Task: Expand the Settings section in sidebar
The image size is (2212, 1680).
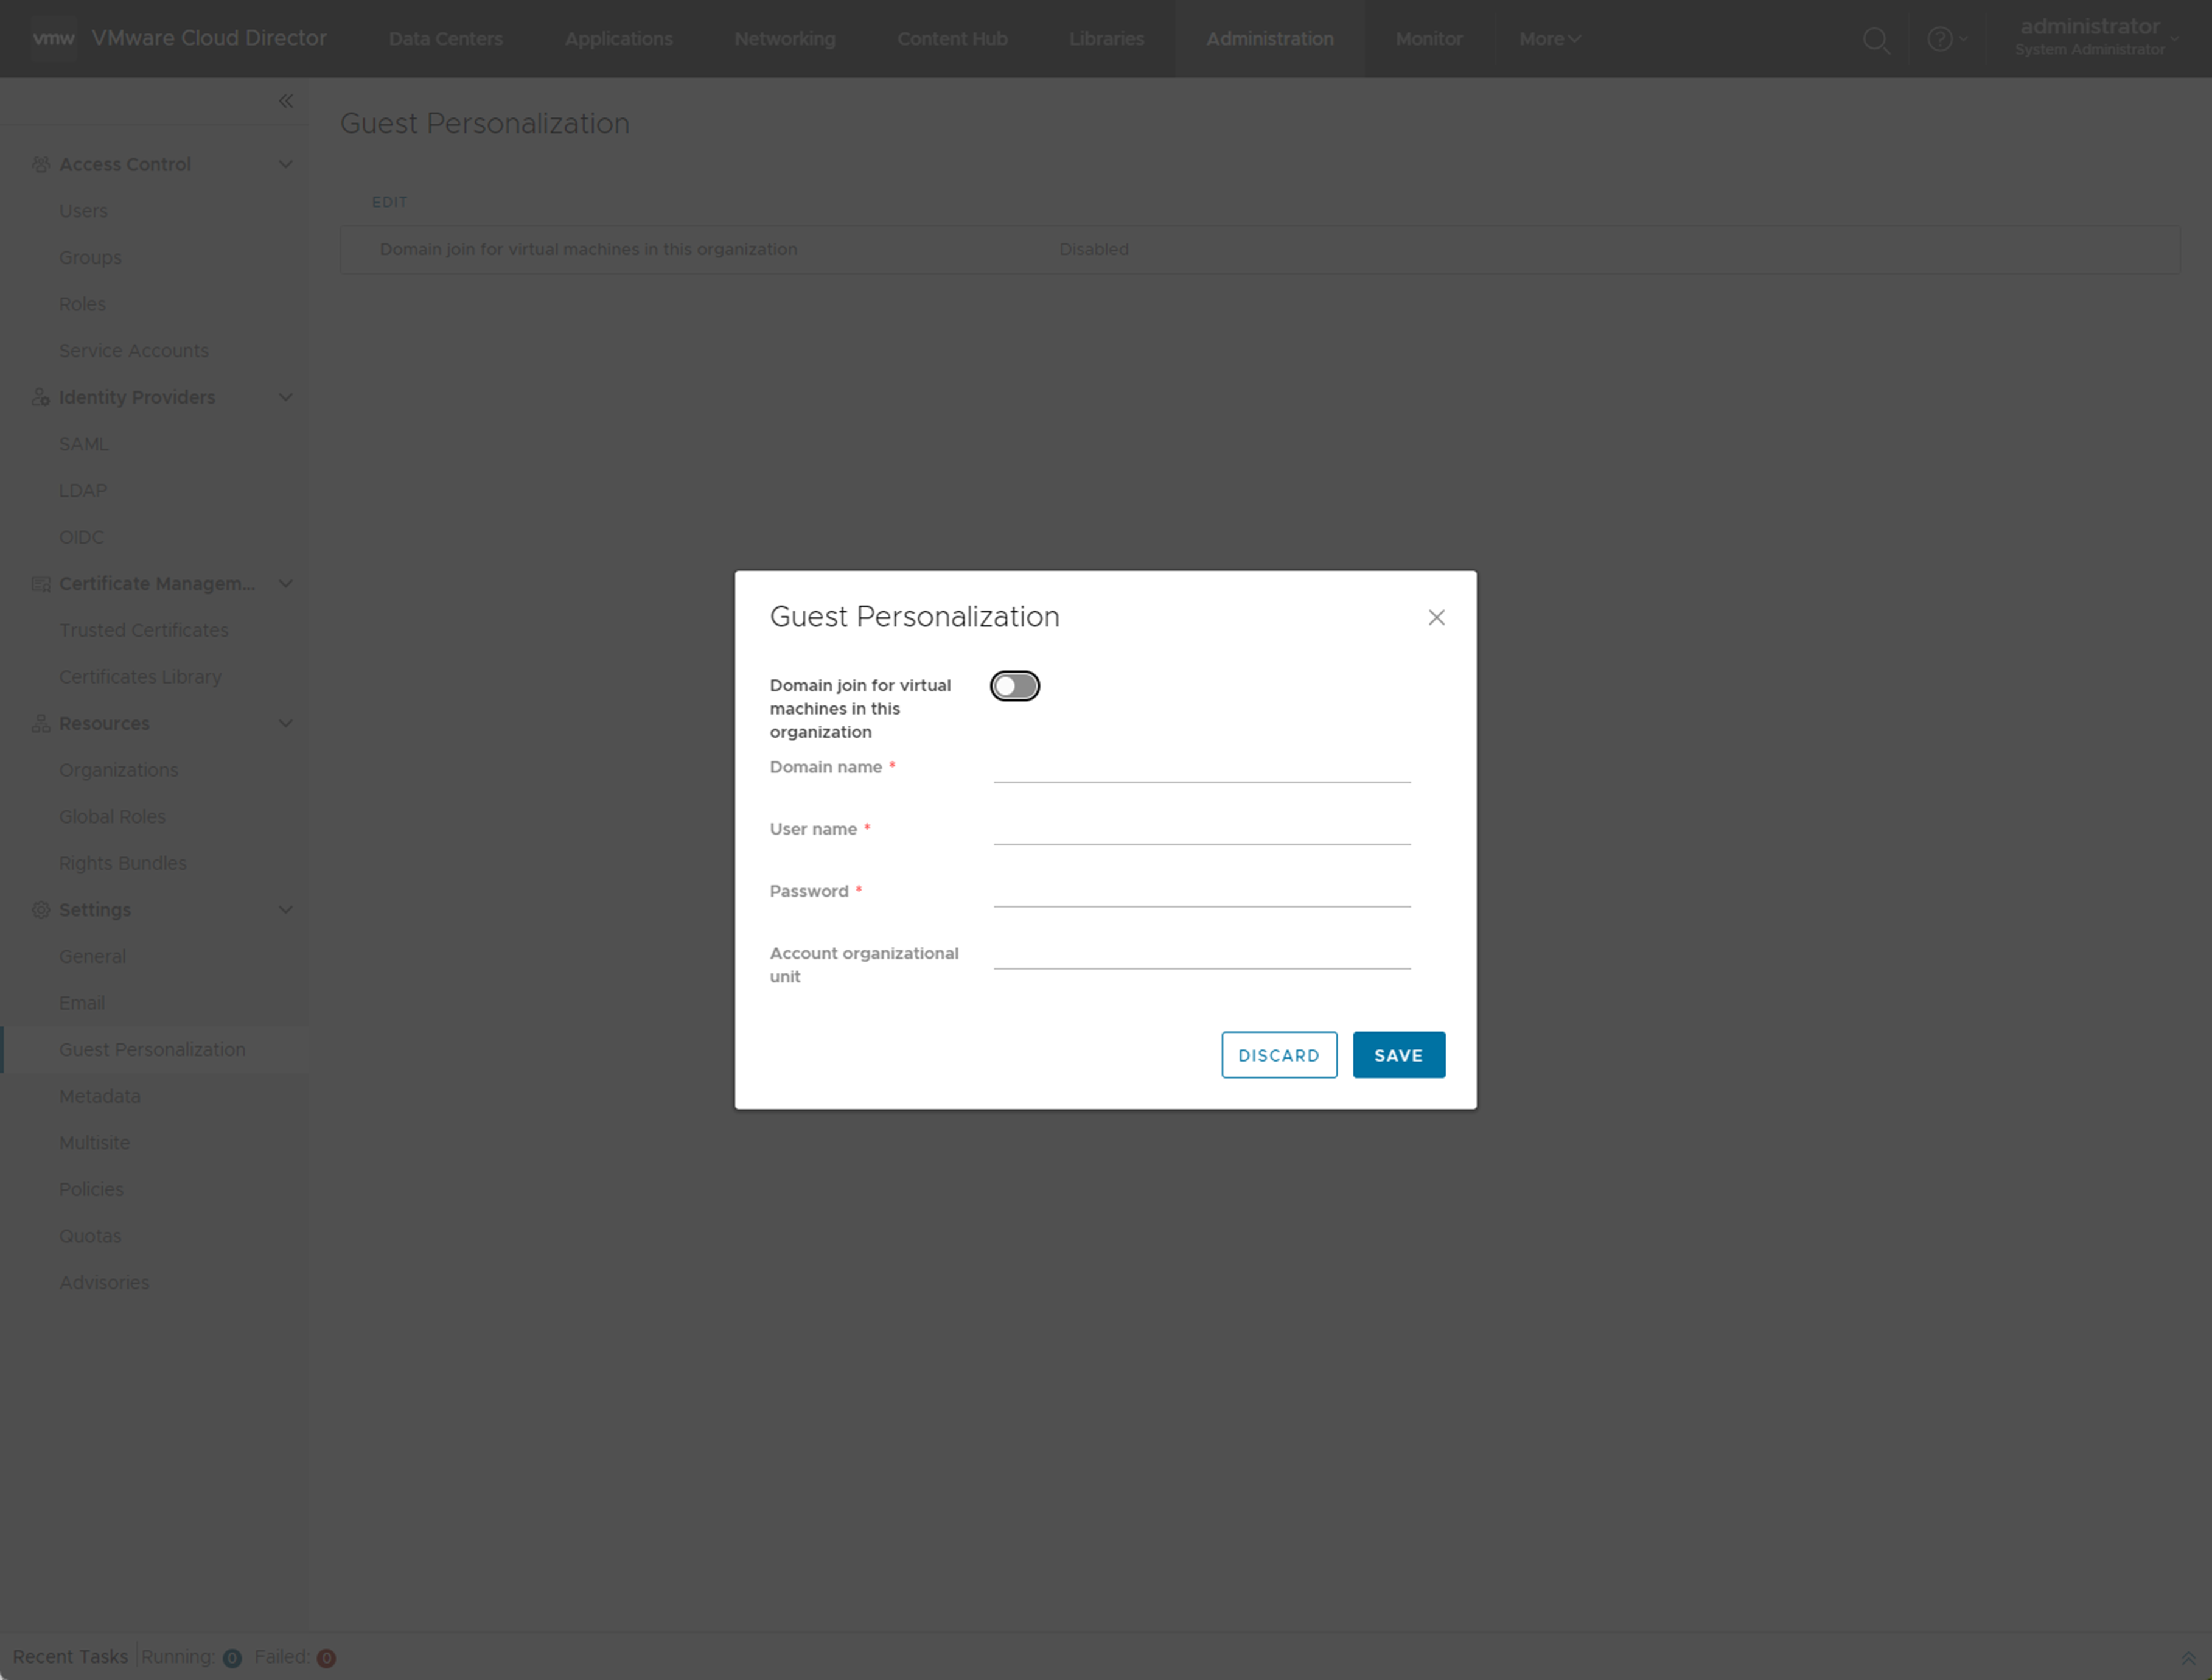Action: click(284, 909)
